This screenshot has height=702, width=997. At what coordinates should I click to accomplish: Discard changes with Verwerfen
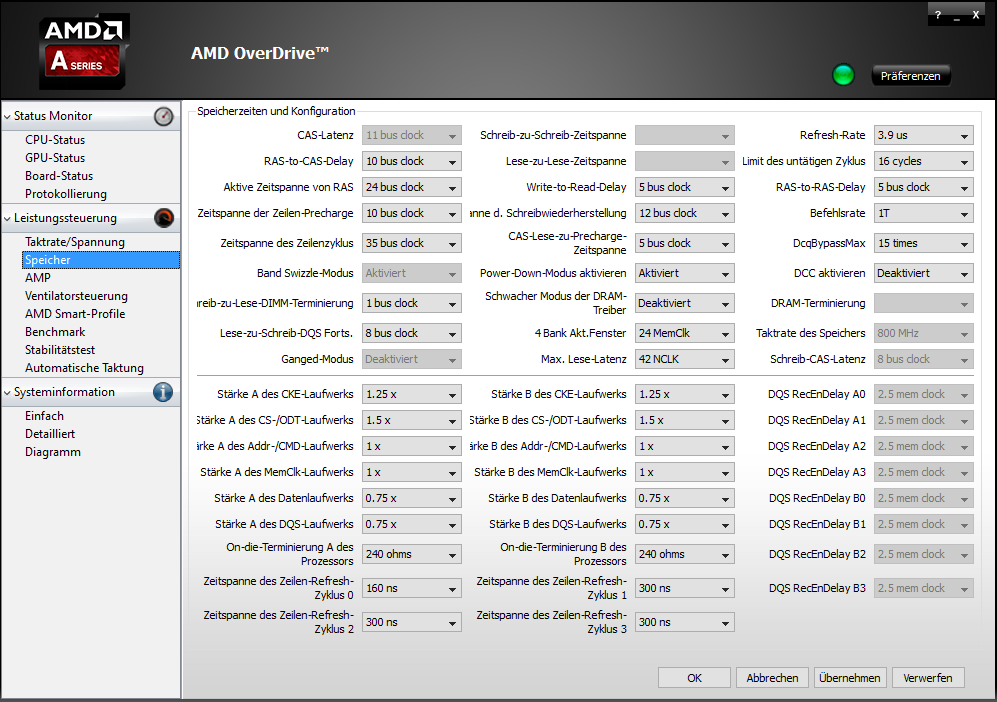coord(928,678)
